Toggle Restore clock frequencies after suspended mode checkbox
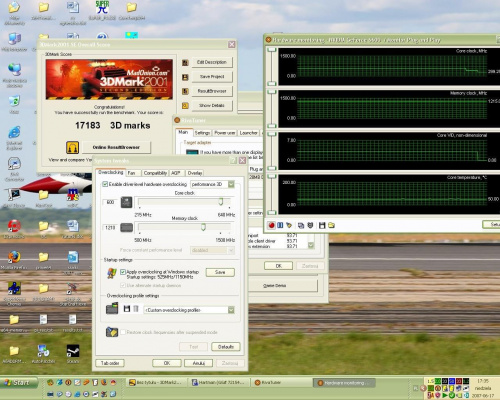Viewport: 500px width, 400px height. pos(123,332)
